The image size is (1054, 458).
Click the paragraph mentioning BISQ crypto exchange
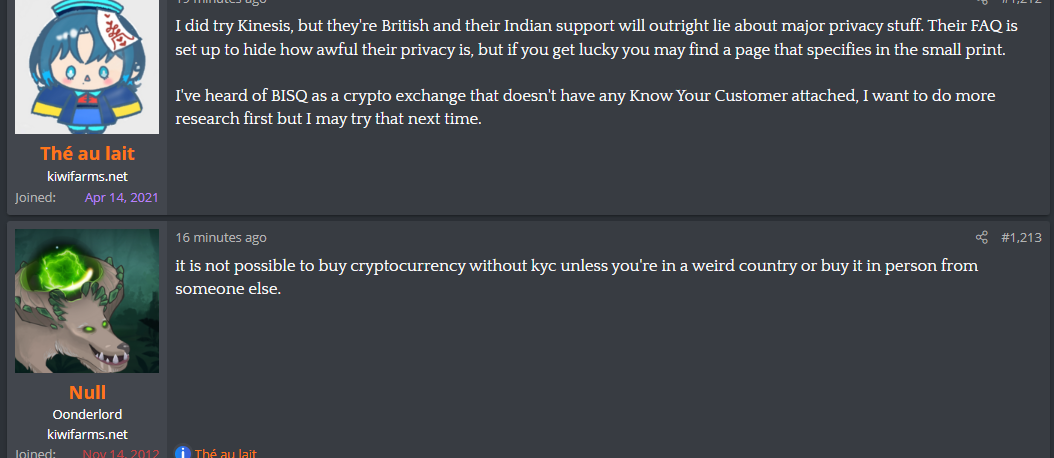(585, 107)
